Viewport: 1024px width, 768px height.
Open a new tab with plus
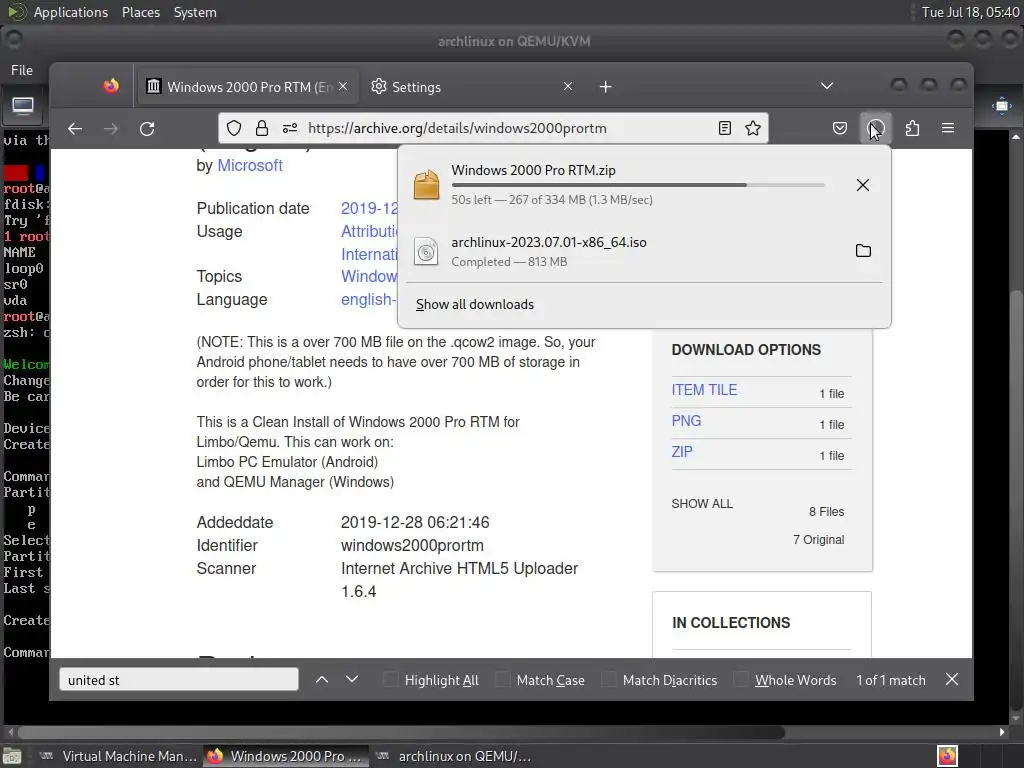(x=605, y=87)
